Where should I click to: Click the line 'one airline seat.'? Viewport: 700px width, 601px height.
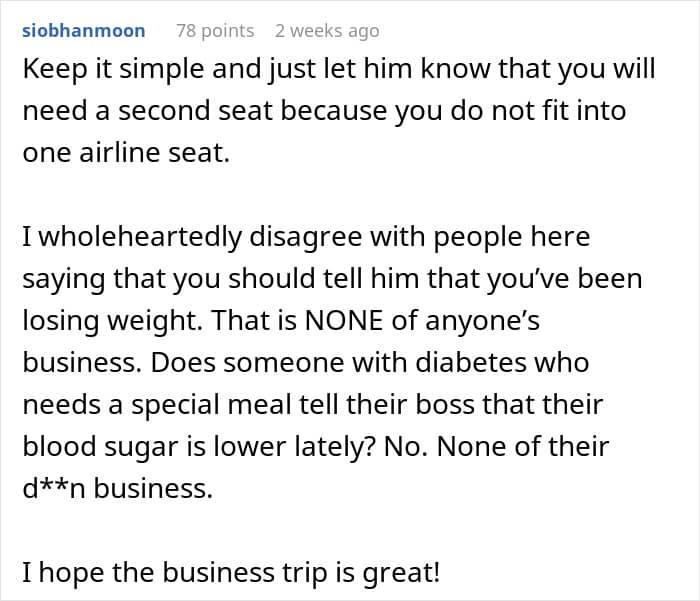(x=126, y=153)
